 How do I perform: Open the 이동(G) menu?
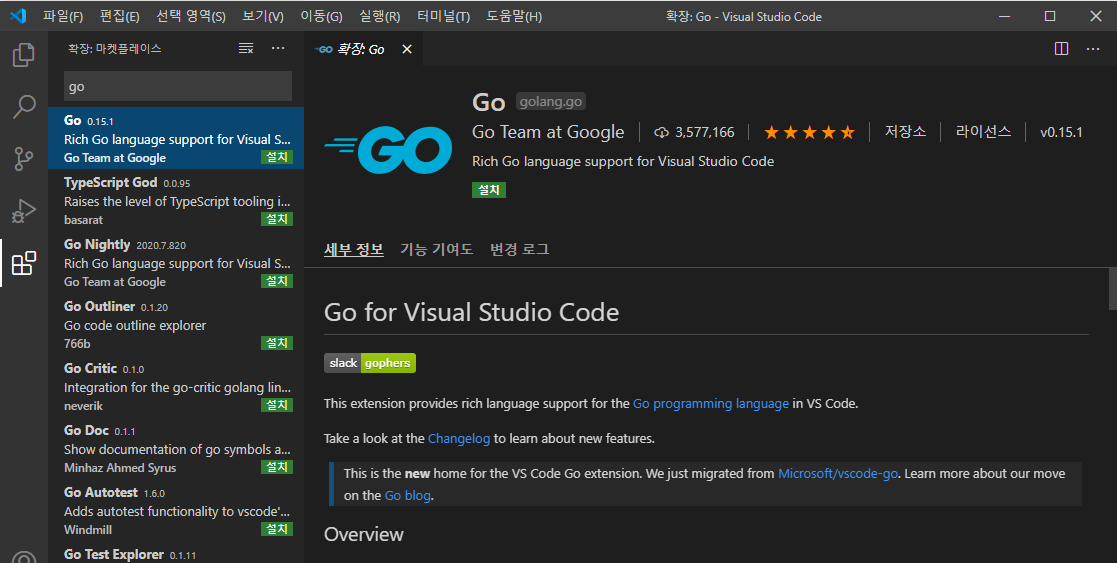coord(321,16)
